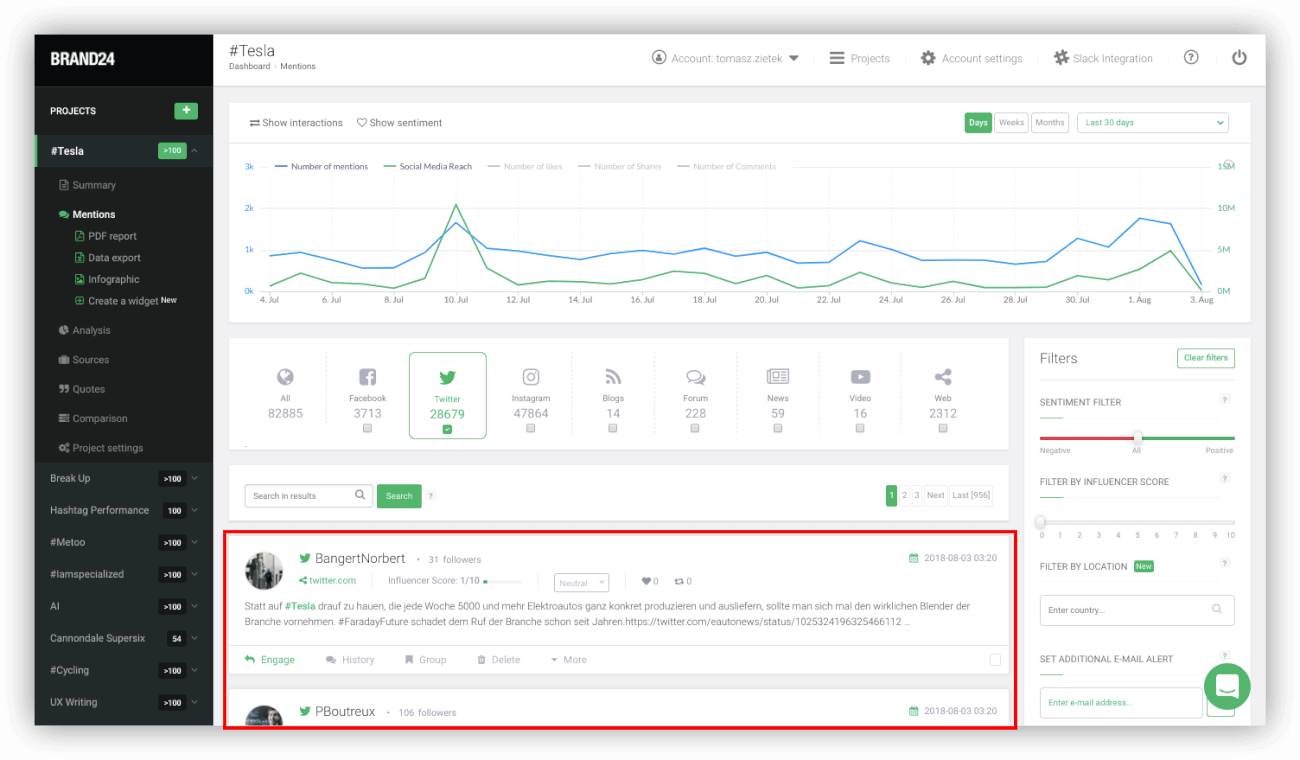Go to Next results page
This screenshot has width=1300, height=760.
click(x=935, y=495)
